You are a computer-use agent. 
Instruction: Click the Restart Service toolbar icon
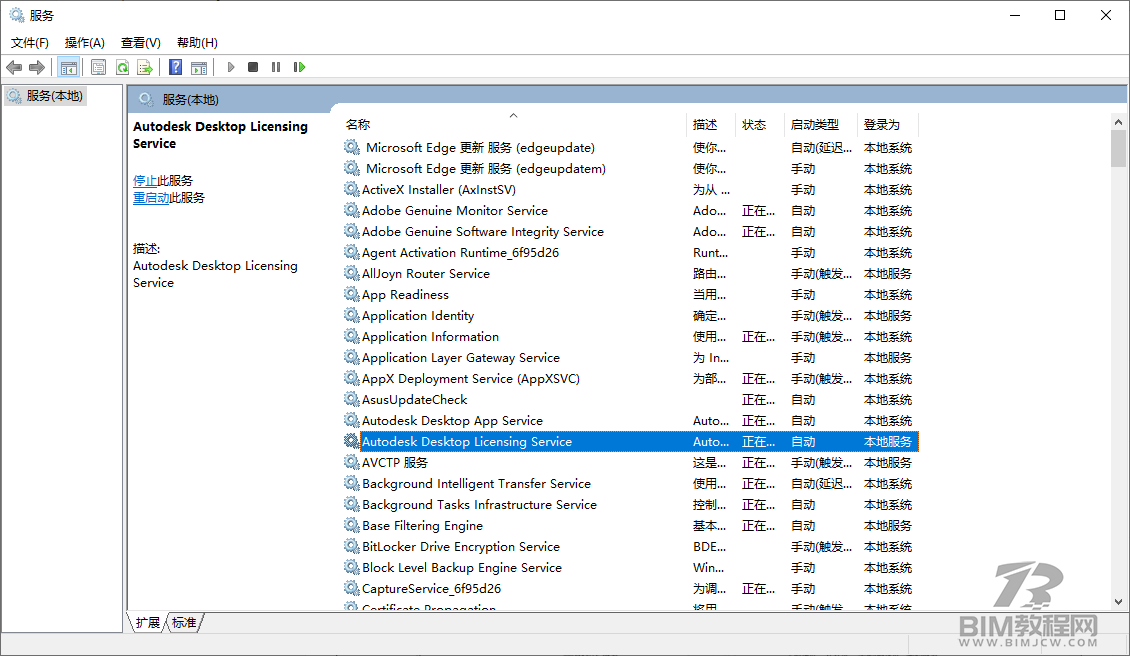tap(300, 67)
